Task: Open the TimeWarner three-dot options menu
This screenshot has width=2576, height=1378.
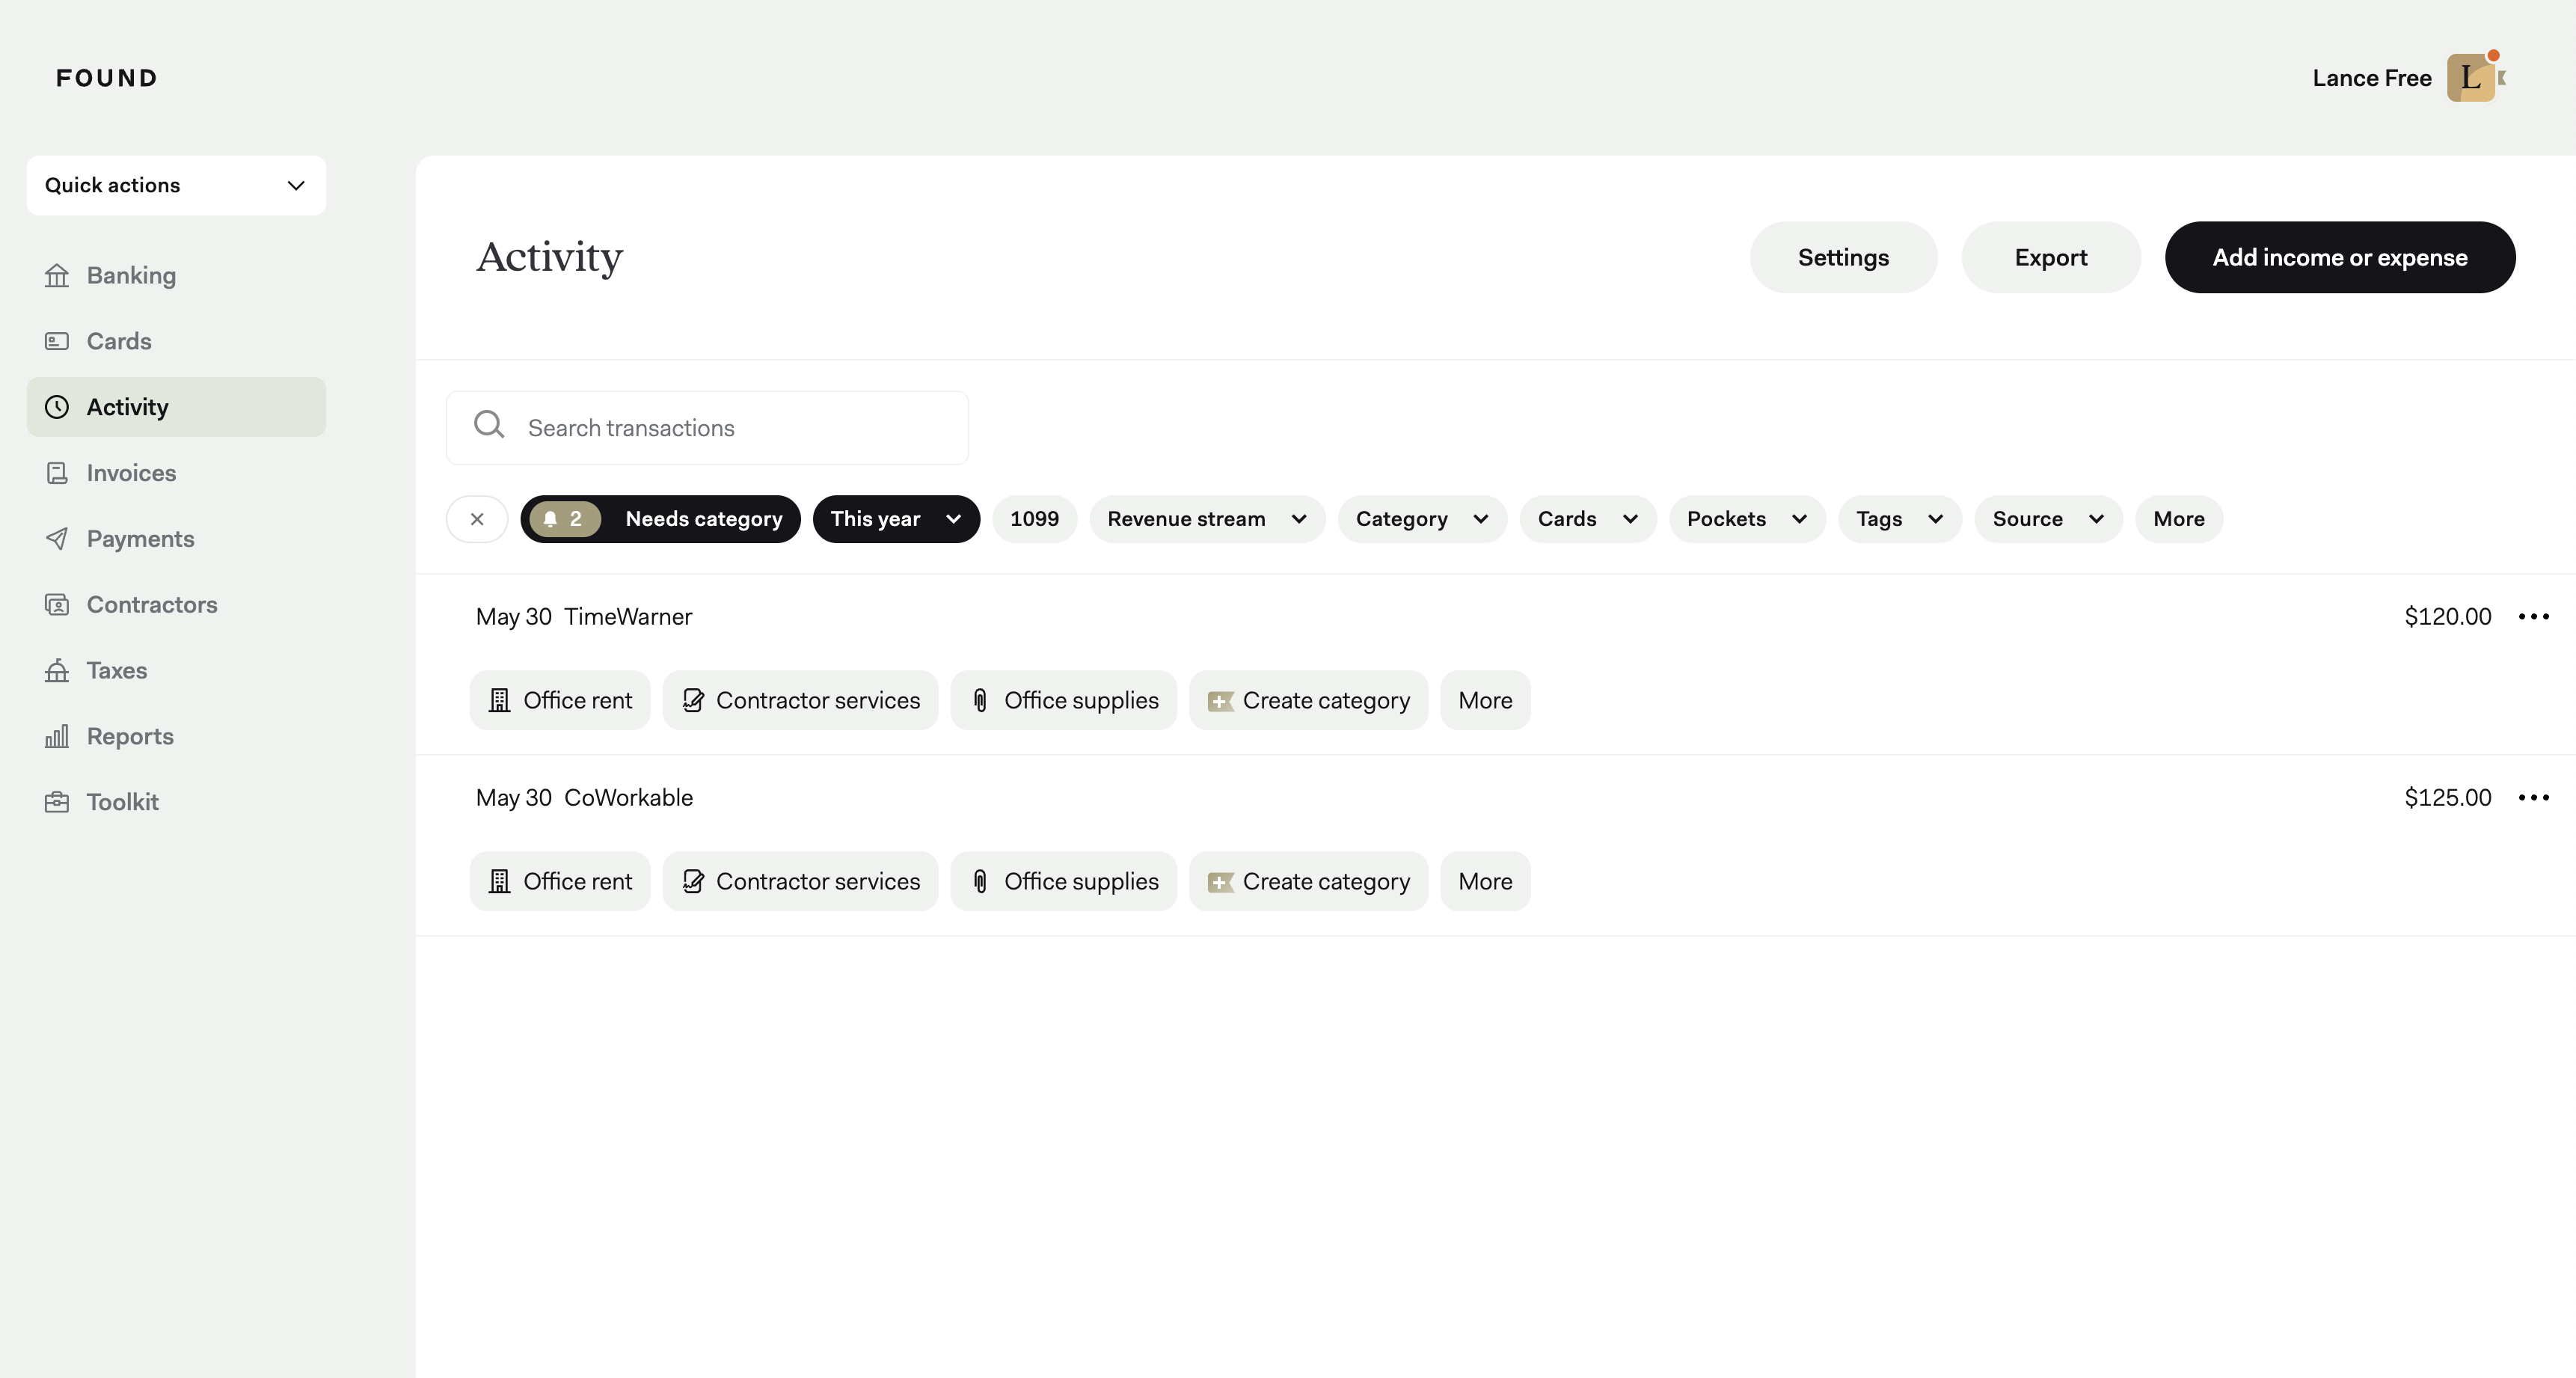Action: click(x=2533, y=616)
